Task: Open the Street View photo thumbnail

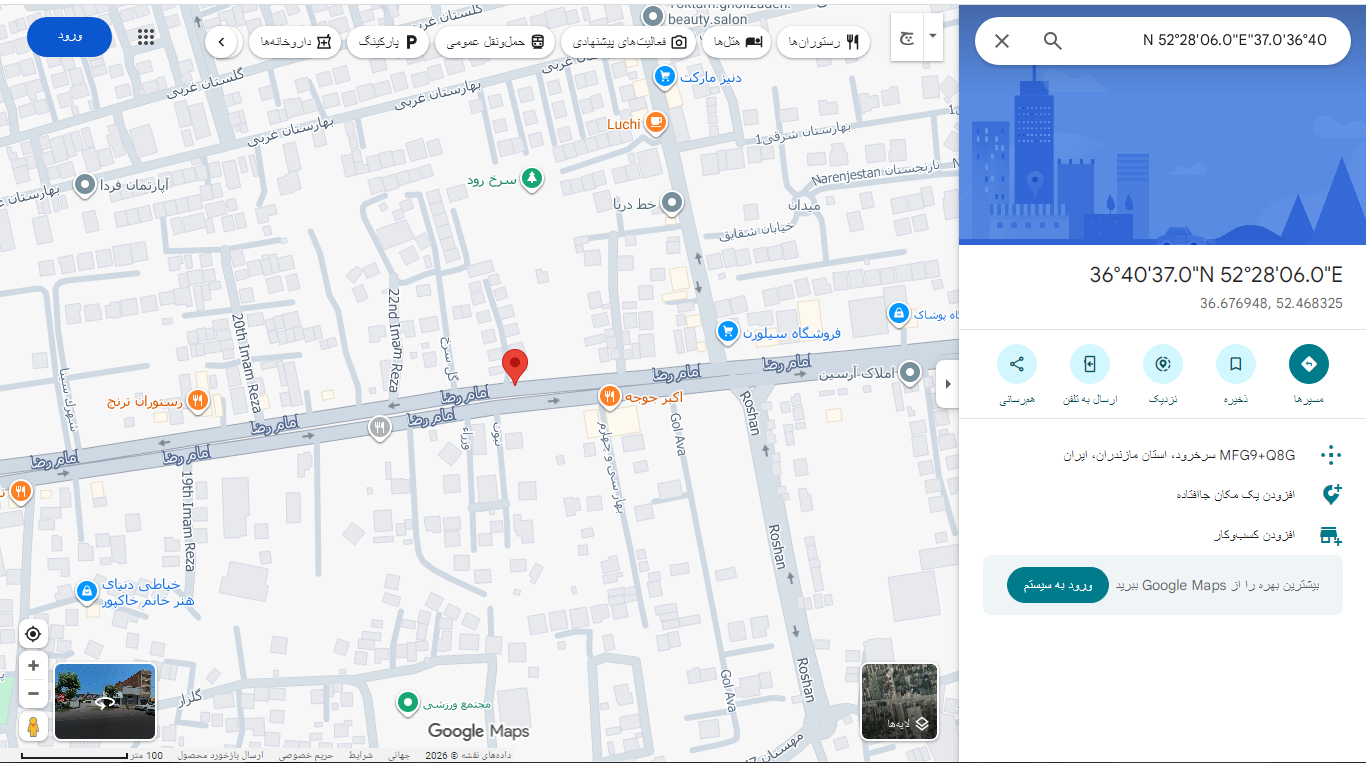Action: (x=105, y=702)
